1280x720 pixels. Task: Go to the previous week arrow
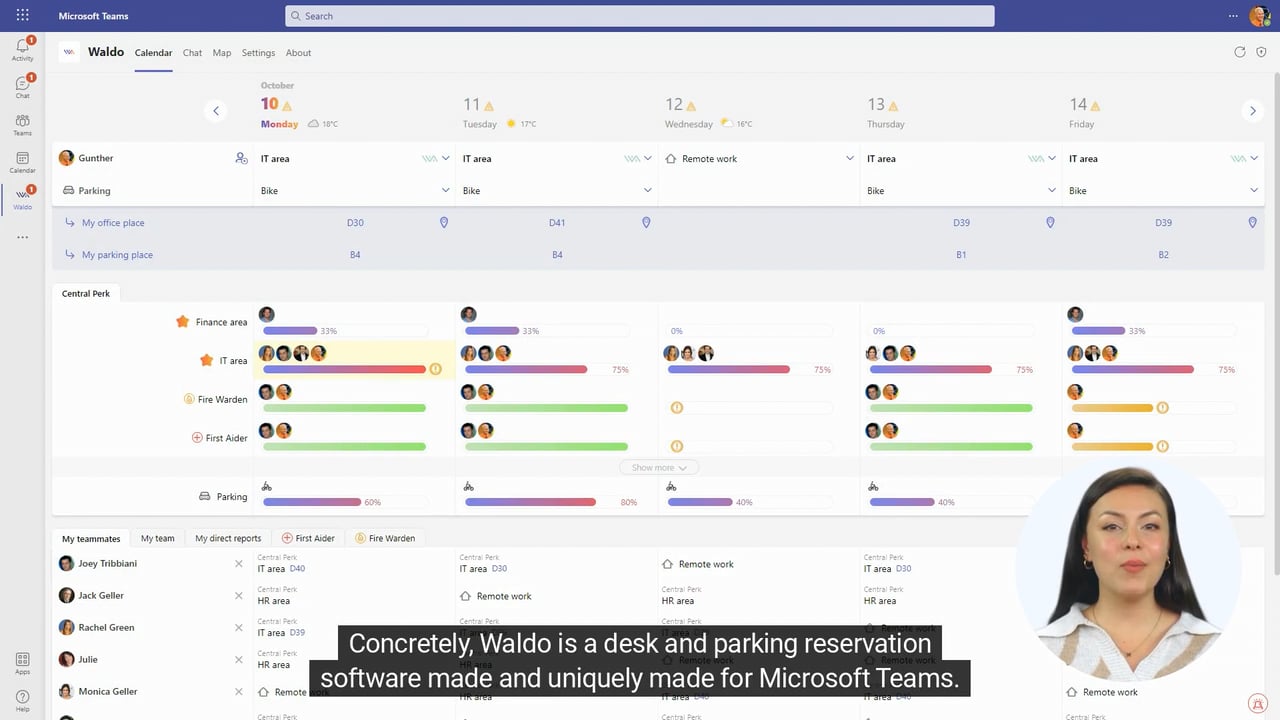coord(216,111)
